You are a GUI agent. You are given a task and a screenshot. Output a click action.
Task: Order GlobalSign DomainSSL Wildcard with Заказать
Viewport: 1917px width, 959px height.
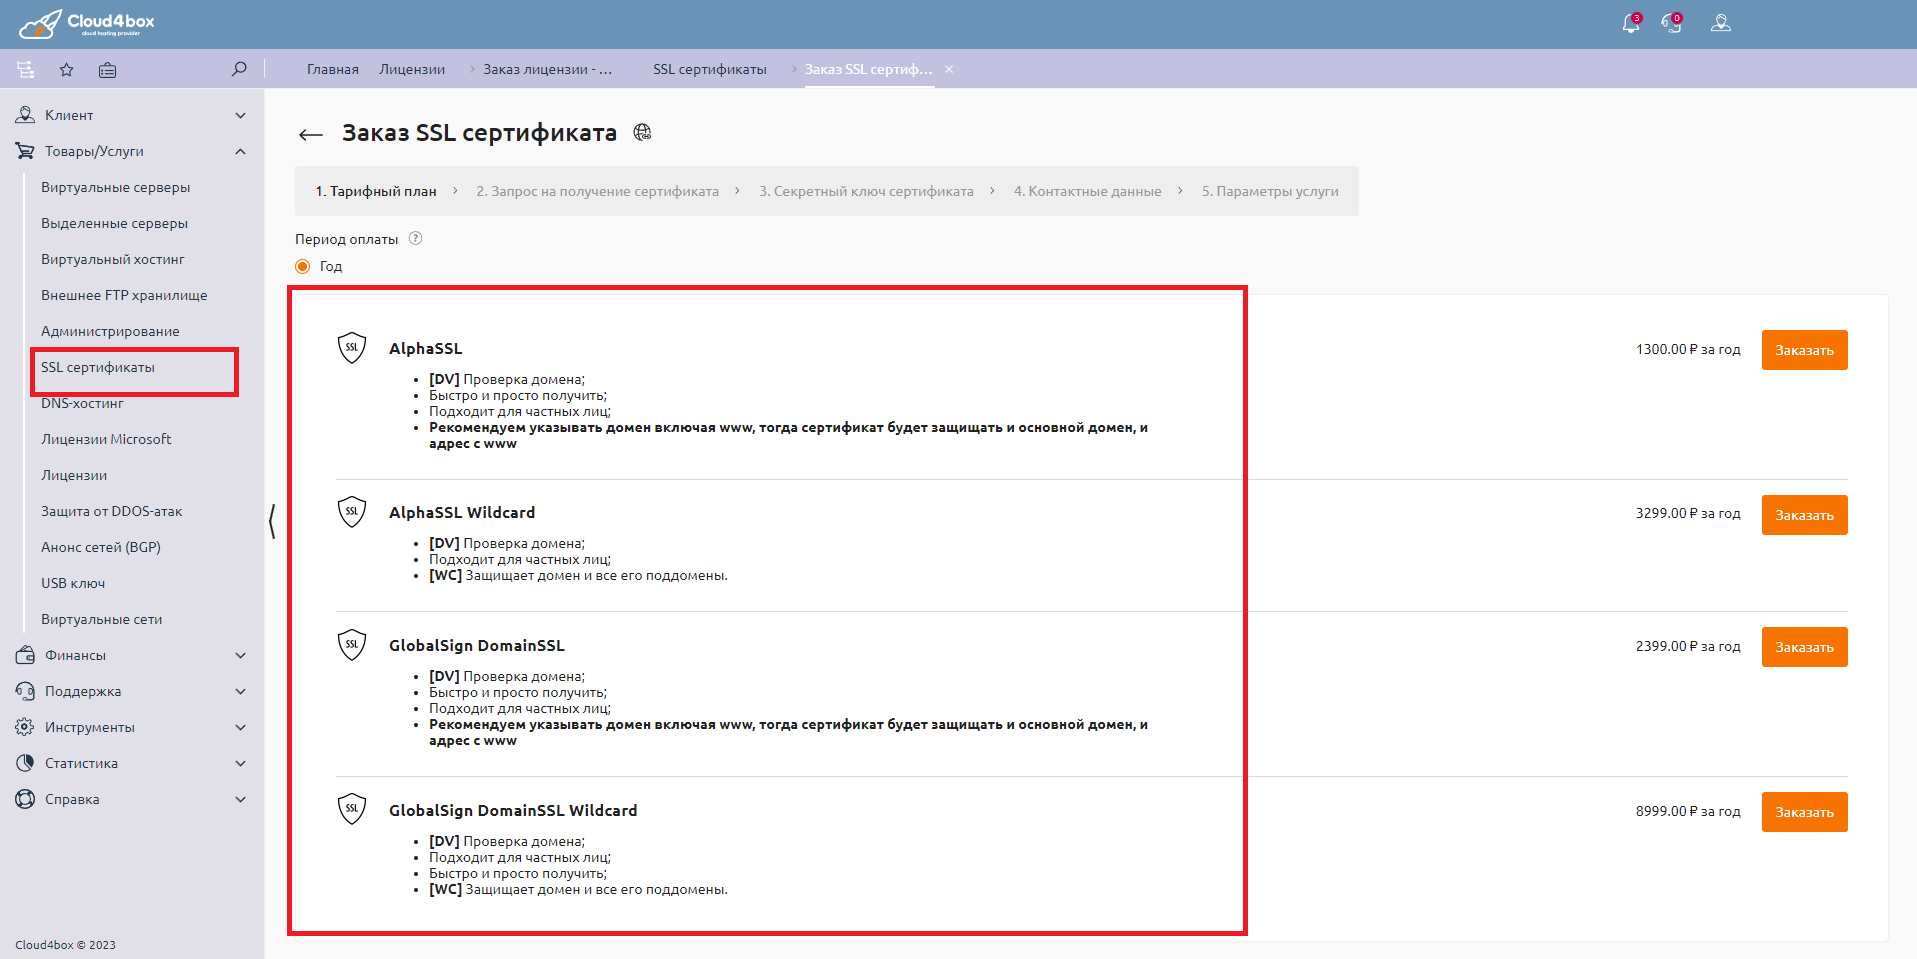pos(1804,812)
